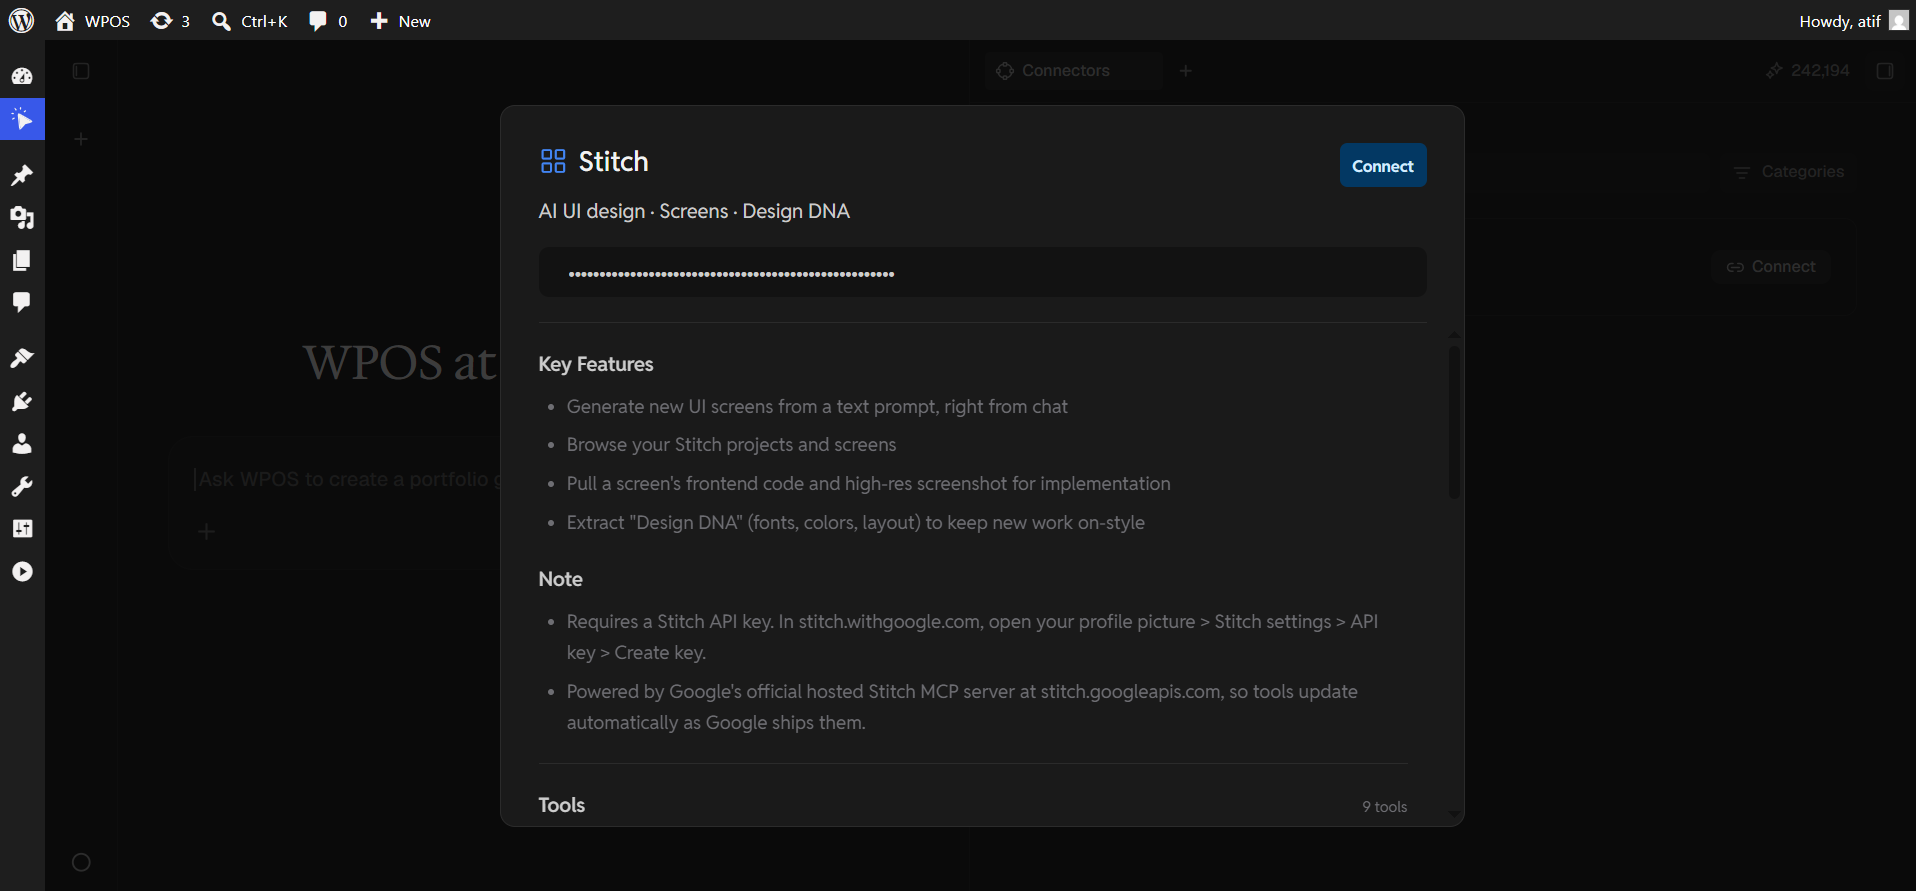1916x891 pixels.
Task: Open the WordPress logo menu
Action: pyautogui.click(x=21, y=20)
